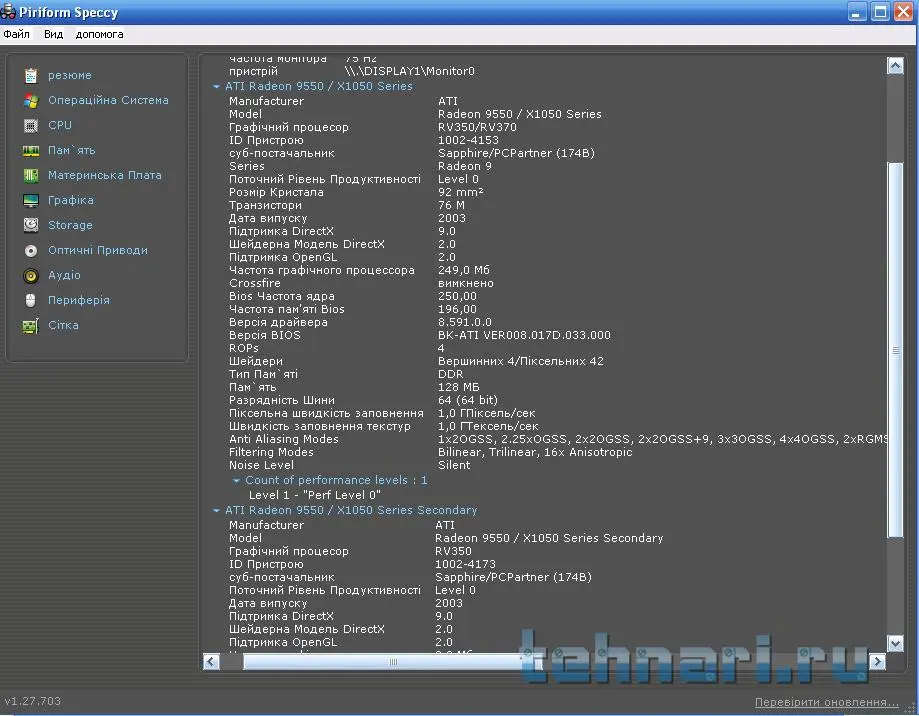
Task: Switch to the Аудіо section
Action: tap(64, 275)
